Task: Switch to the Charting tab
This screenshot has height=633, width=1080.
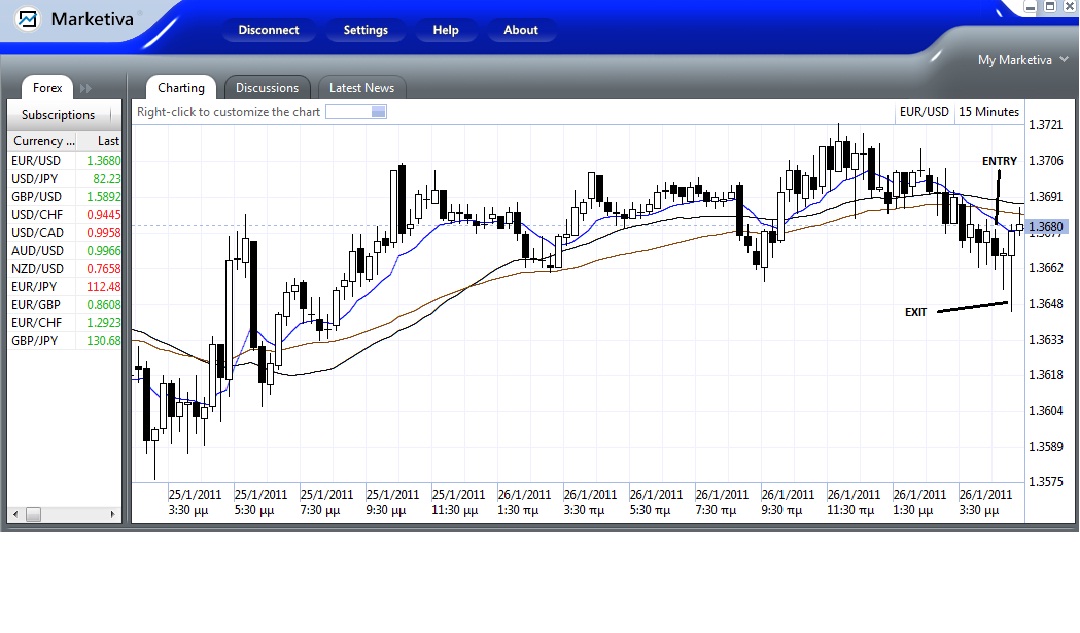Action: point(181,87)
